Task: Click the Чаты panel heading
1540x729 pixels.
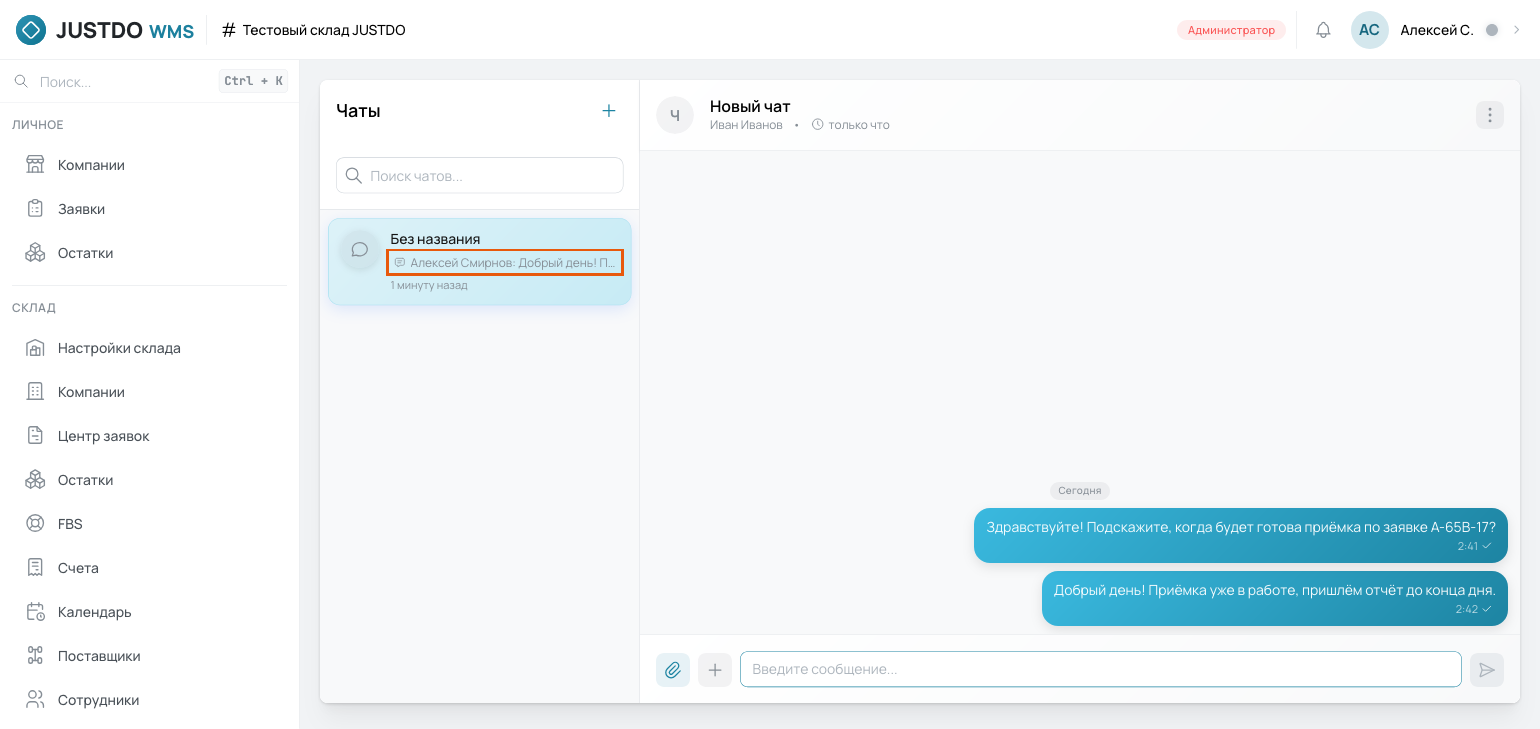Action: tap(358, 111)
